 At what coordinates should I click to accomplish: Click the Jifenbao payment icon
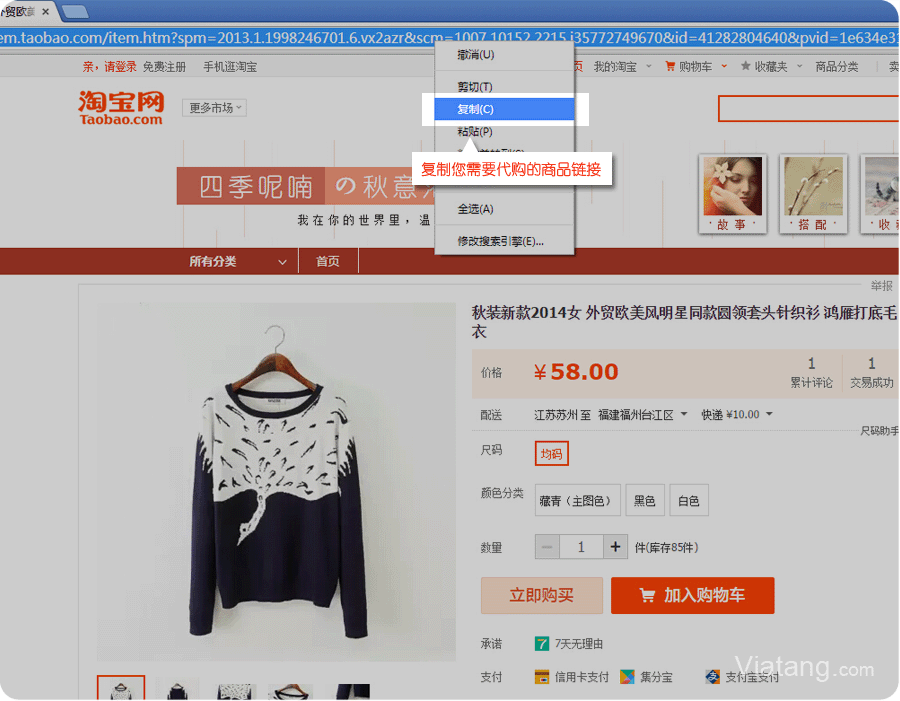pyautogui.click(x=627, y=677)
